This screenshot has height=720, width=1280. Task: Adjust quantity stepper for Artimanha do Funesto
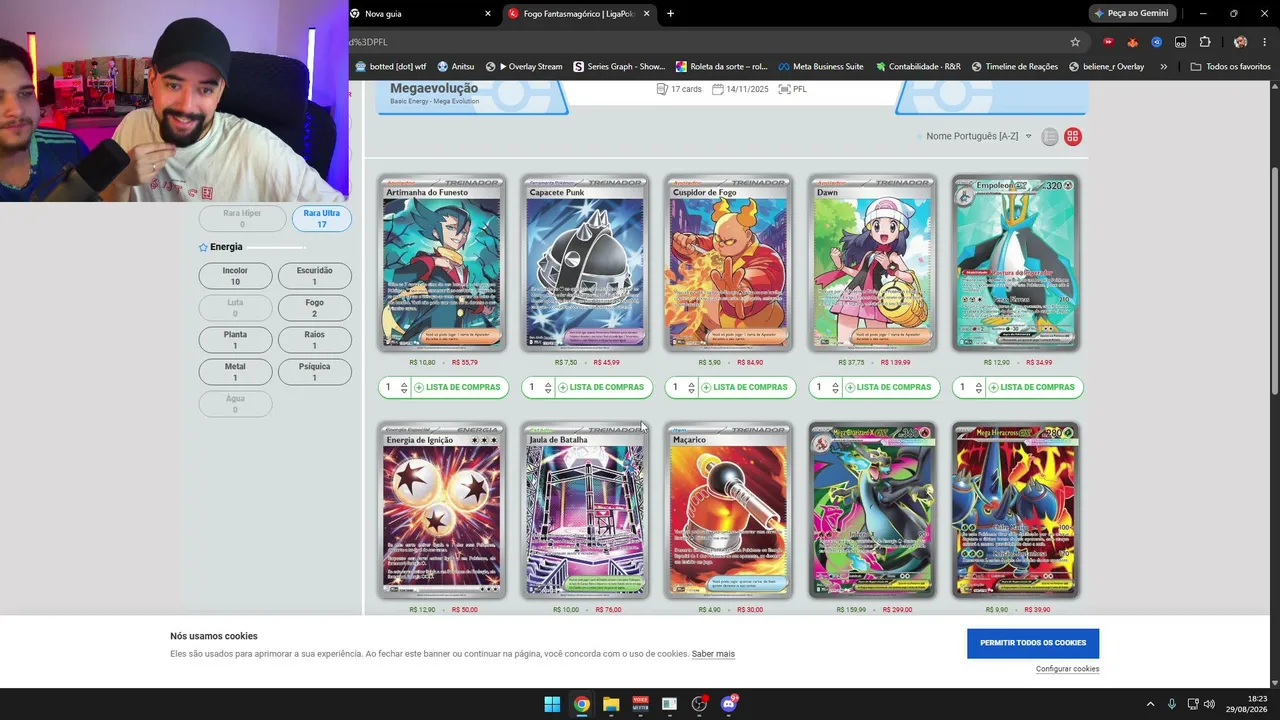point(404,387)
